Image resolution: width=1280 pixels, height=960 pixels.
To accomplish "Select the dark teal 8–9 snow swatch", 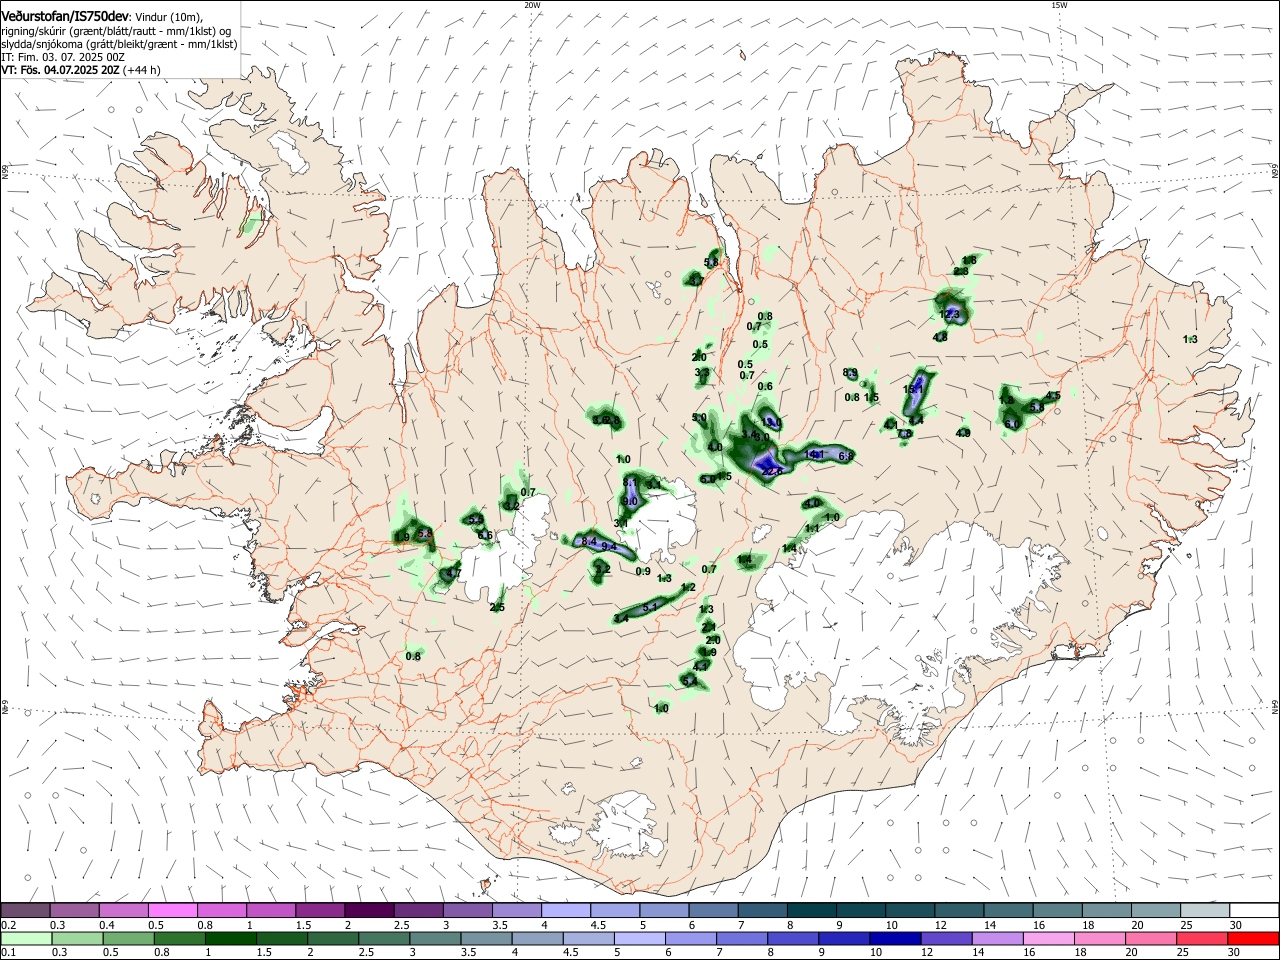I will [811, 910].
